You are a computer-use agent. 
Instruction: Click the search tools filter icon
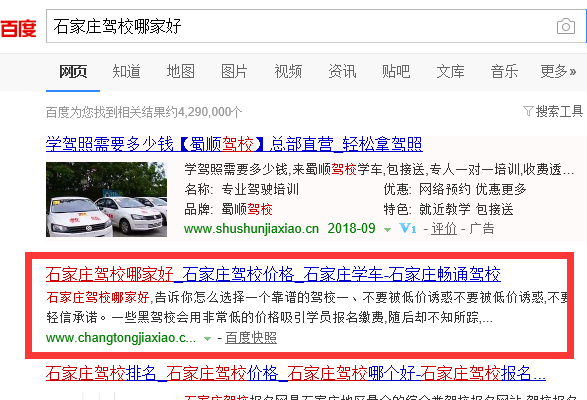528,111
